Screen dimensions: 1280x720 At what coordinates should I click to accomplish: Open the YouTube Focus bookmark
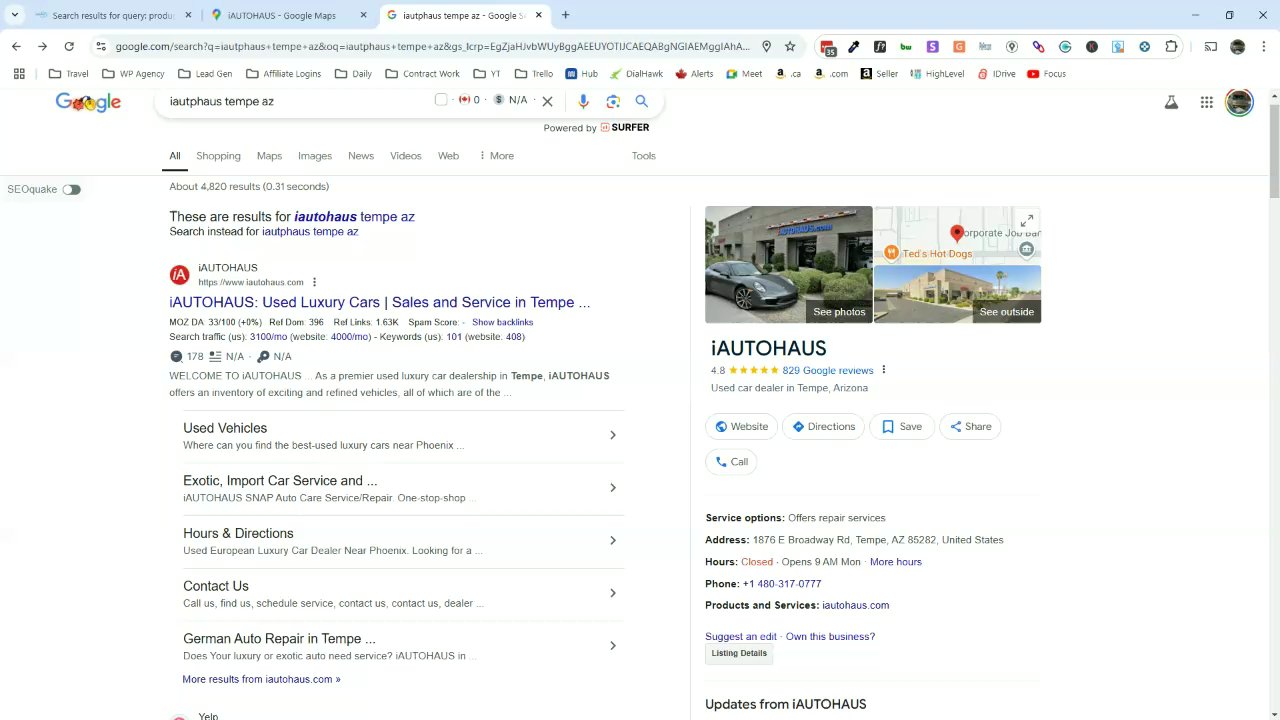[x=1046, y=74]
